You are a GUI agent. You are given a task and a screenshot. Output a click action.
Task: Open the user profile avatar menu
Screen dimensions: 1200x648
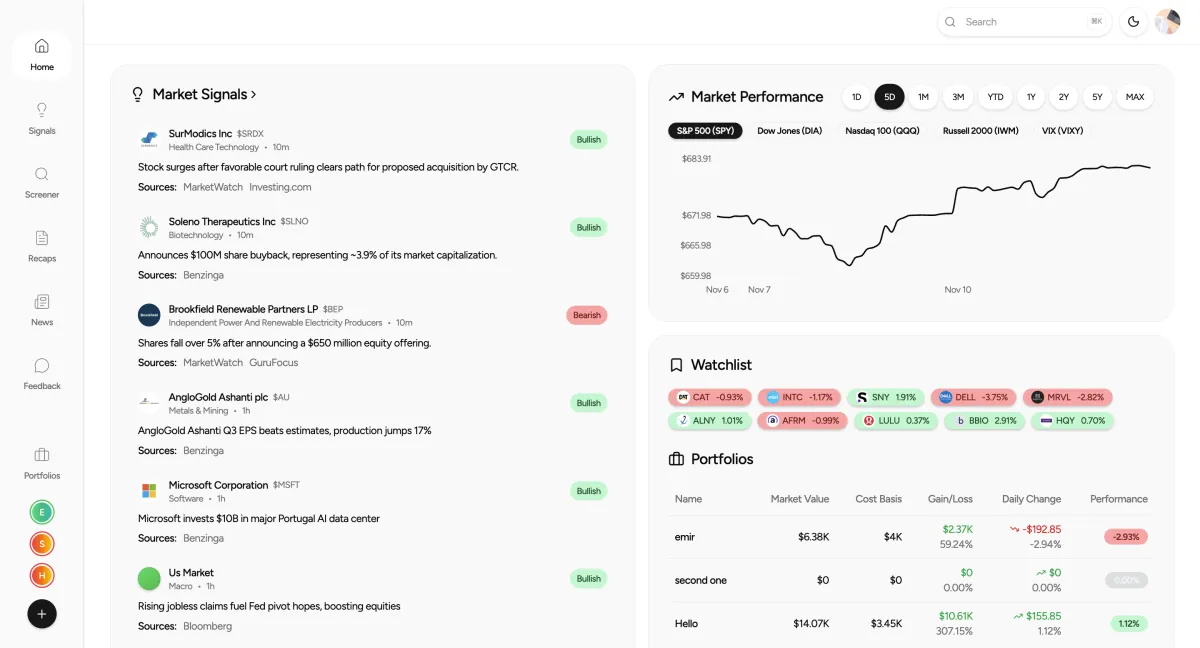1167,22
